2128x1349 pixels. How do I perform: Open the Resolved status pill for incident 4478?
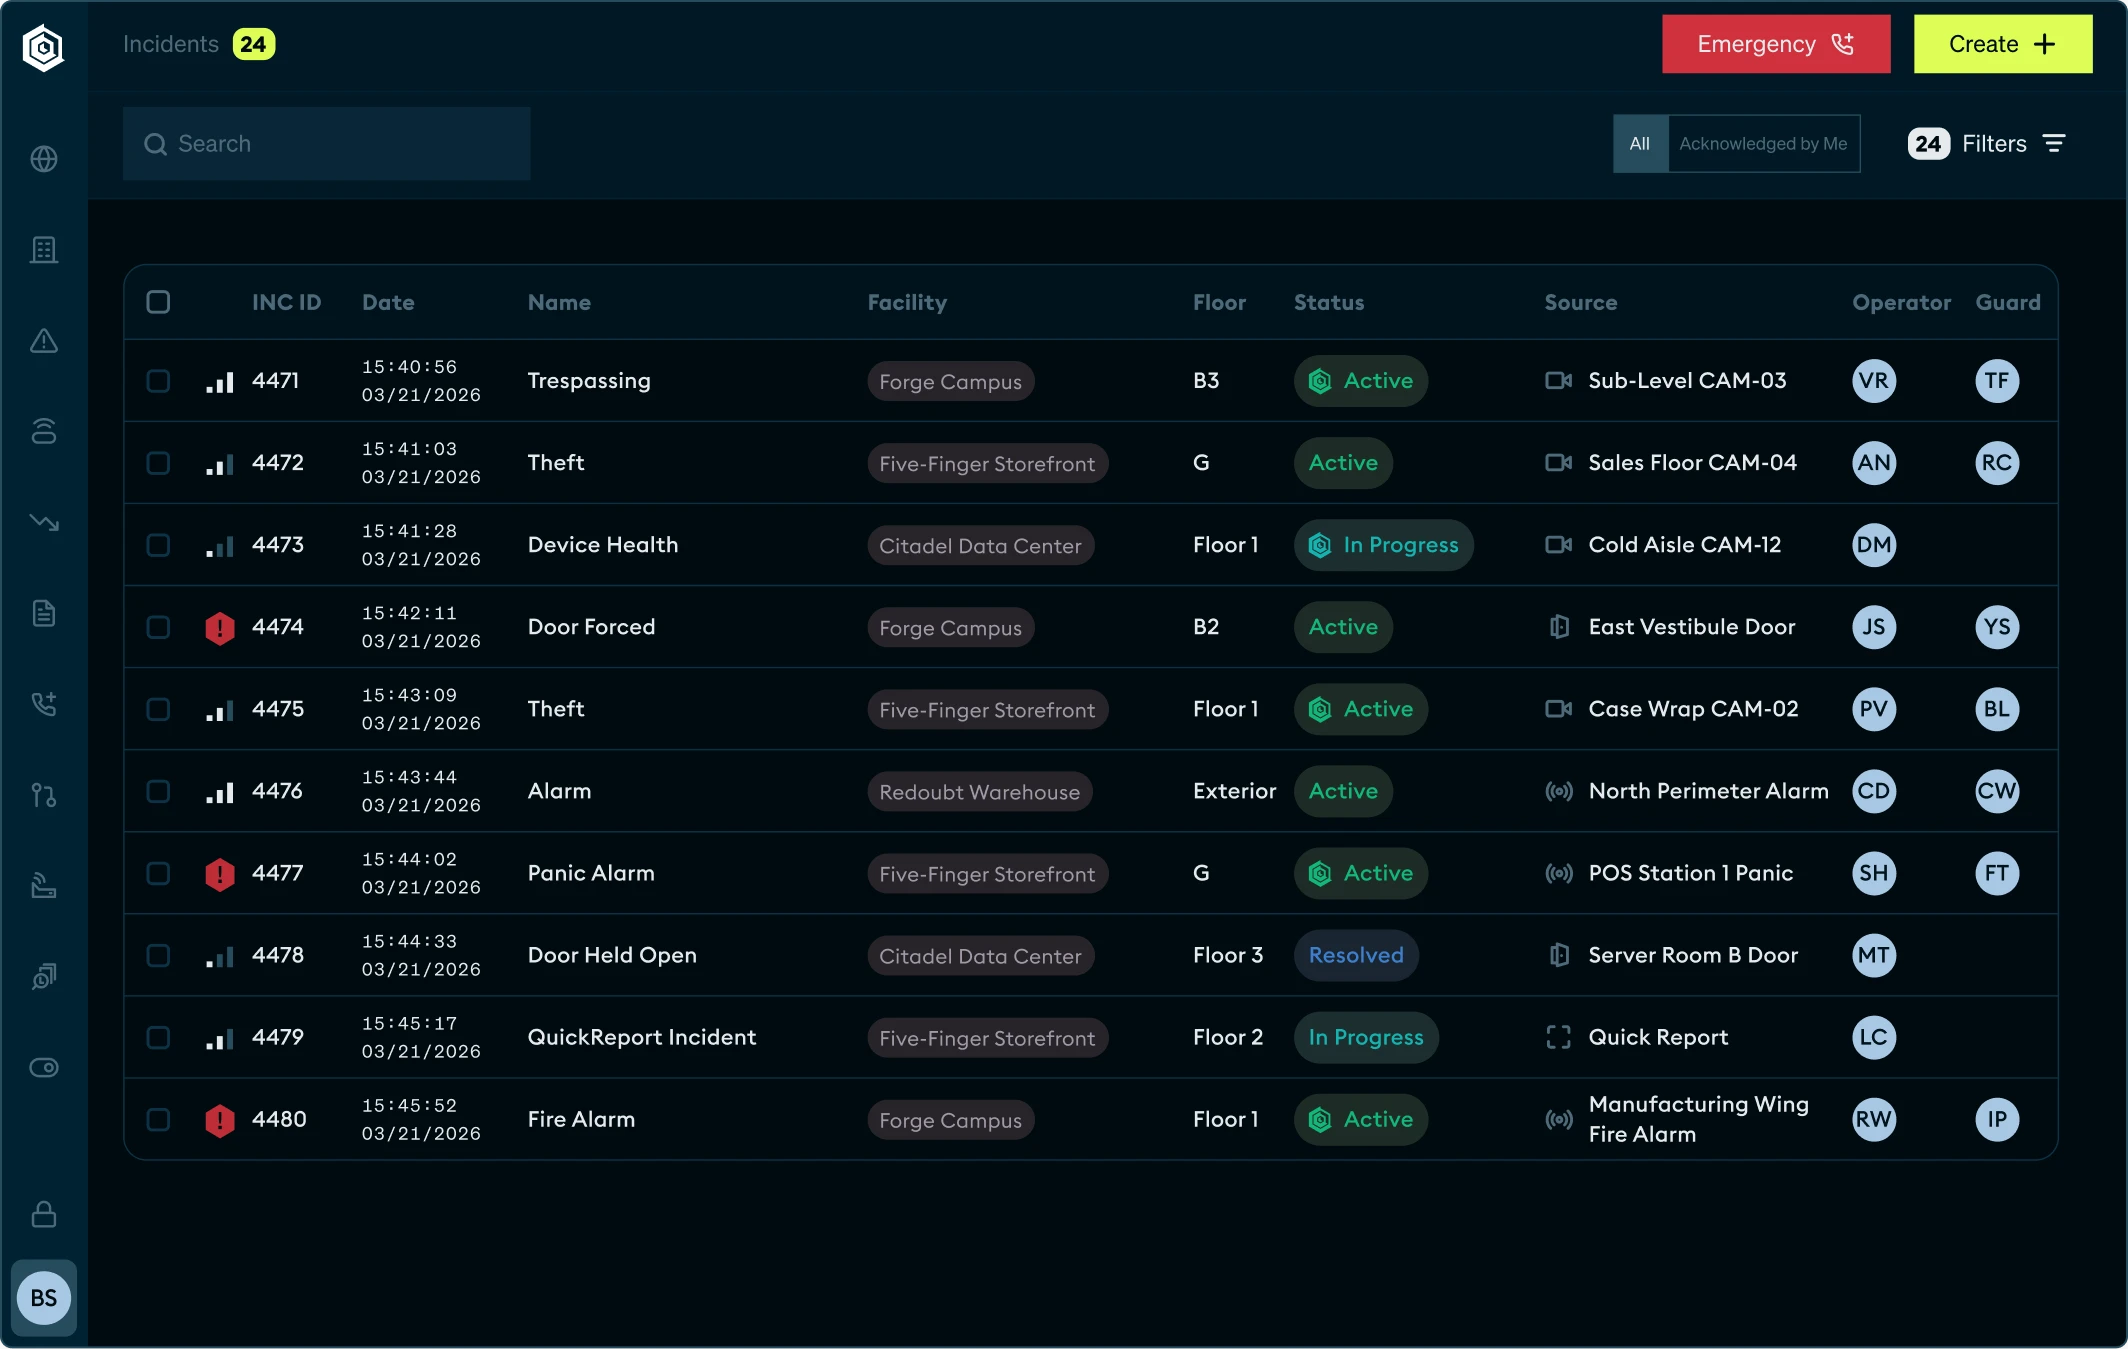[1356, 955]
